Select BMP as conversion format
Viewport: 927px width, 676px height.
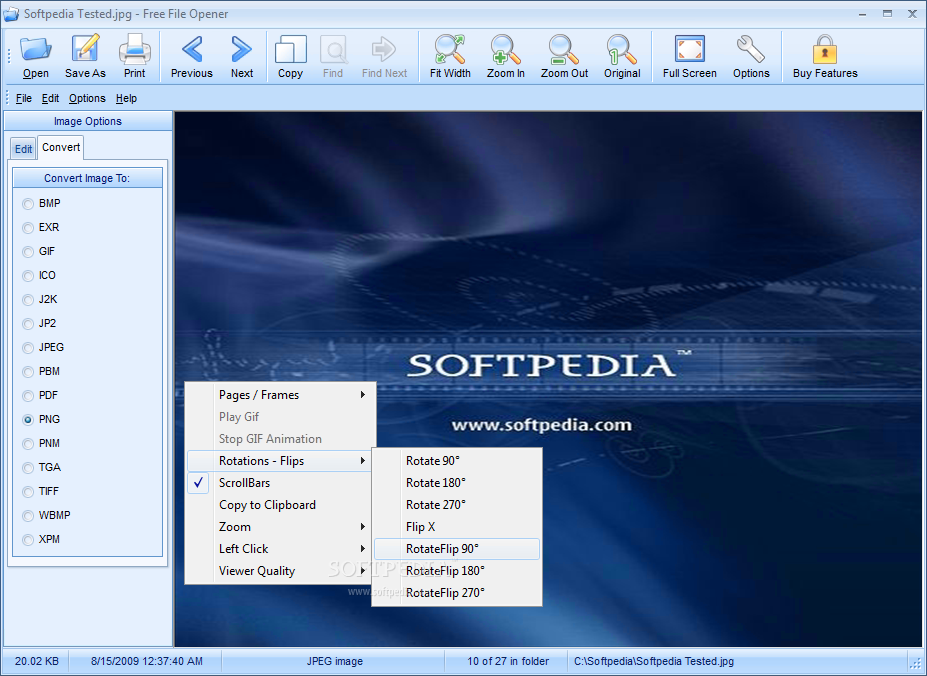pos(28,204)
